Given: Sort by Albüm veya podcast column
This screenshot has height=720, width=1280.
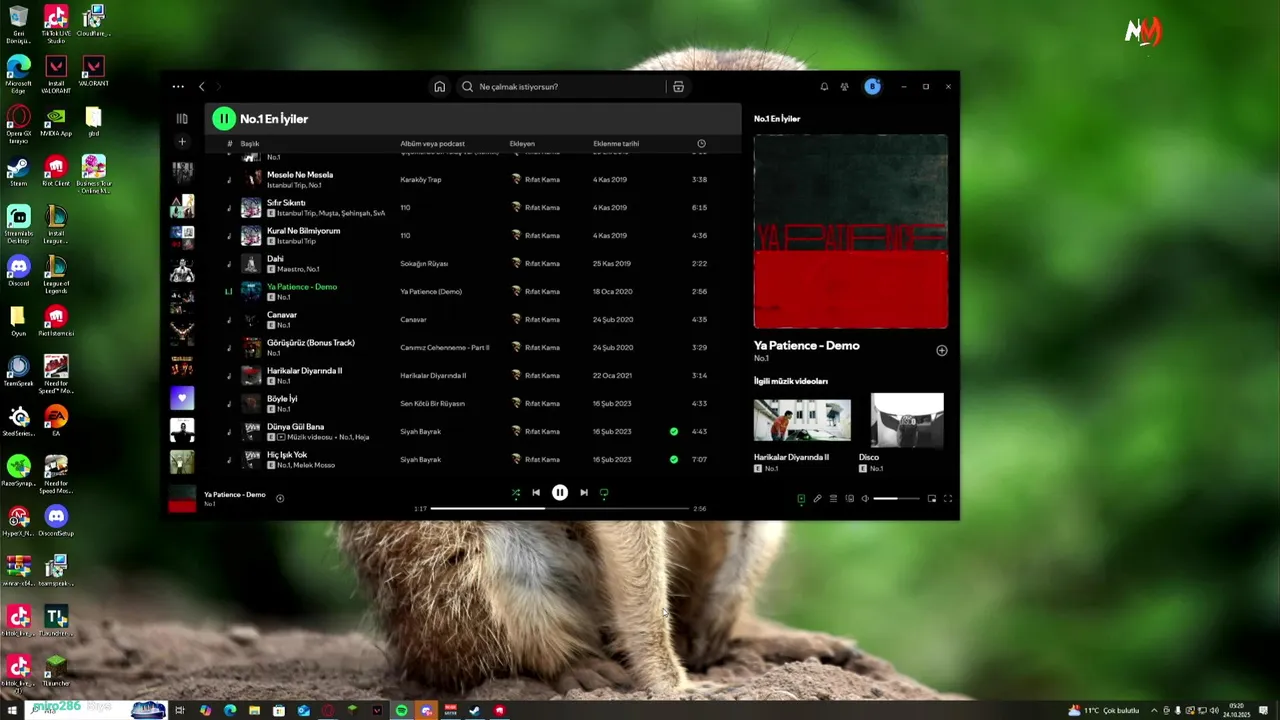Looking at the screenshot, I should (x=432, y=144).
